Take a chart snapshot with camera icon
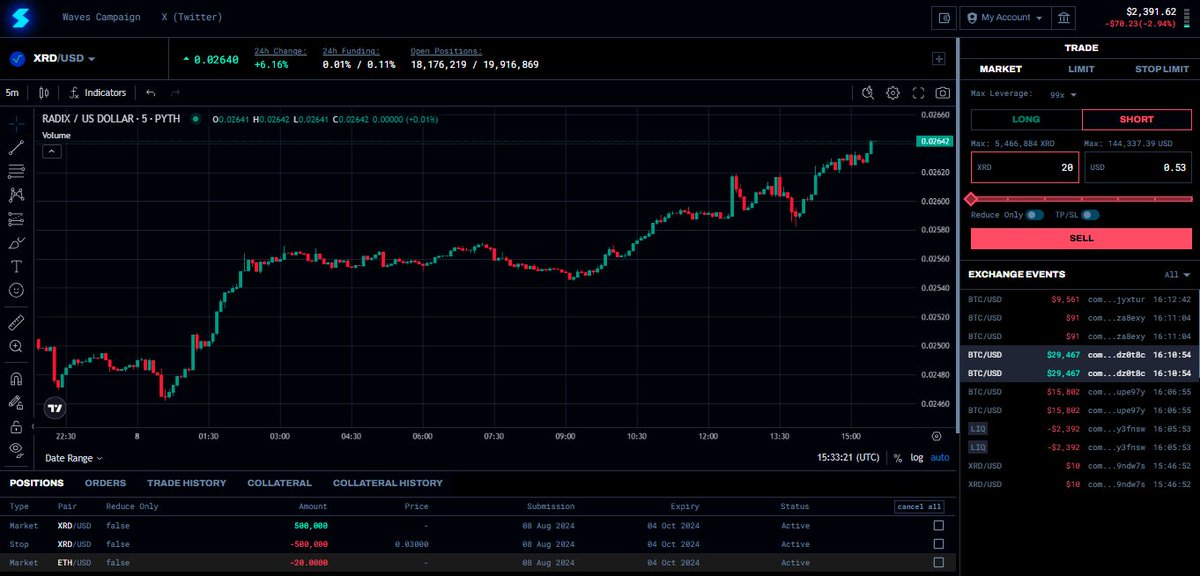This screenshot has width=1200, height=576. coord(943,92)
